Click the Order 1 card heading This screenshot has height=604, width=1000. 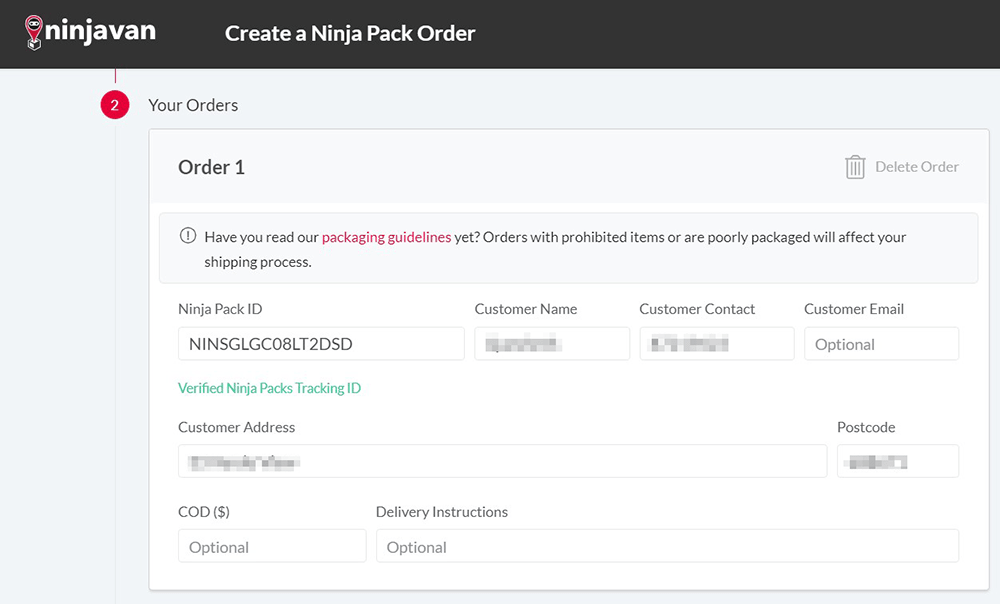tap(211, 167)
